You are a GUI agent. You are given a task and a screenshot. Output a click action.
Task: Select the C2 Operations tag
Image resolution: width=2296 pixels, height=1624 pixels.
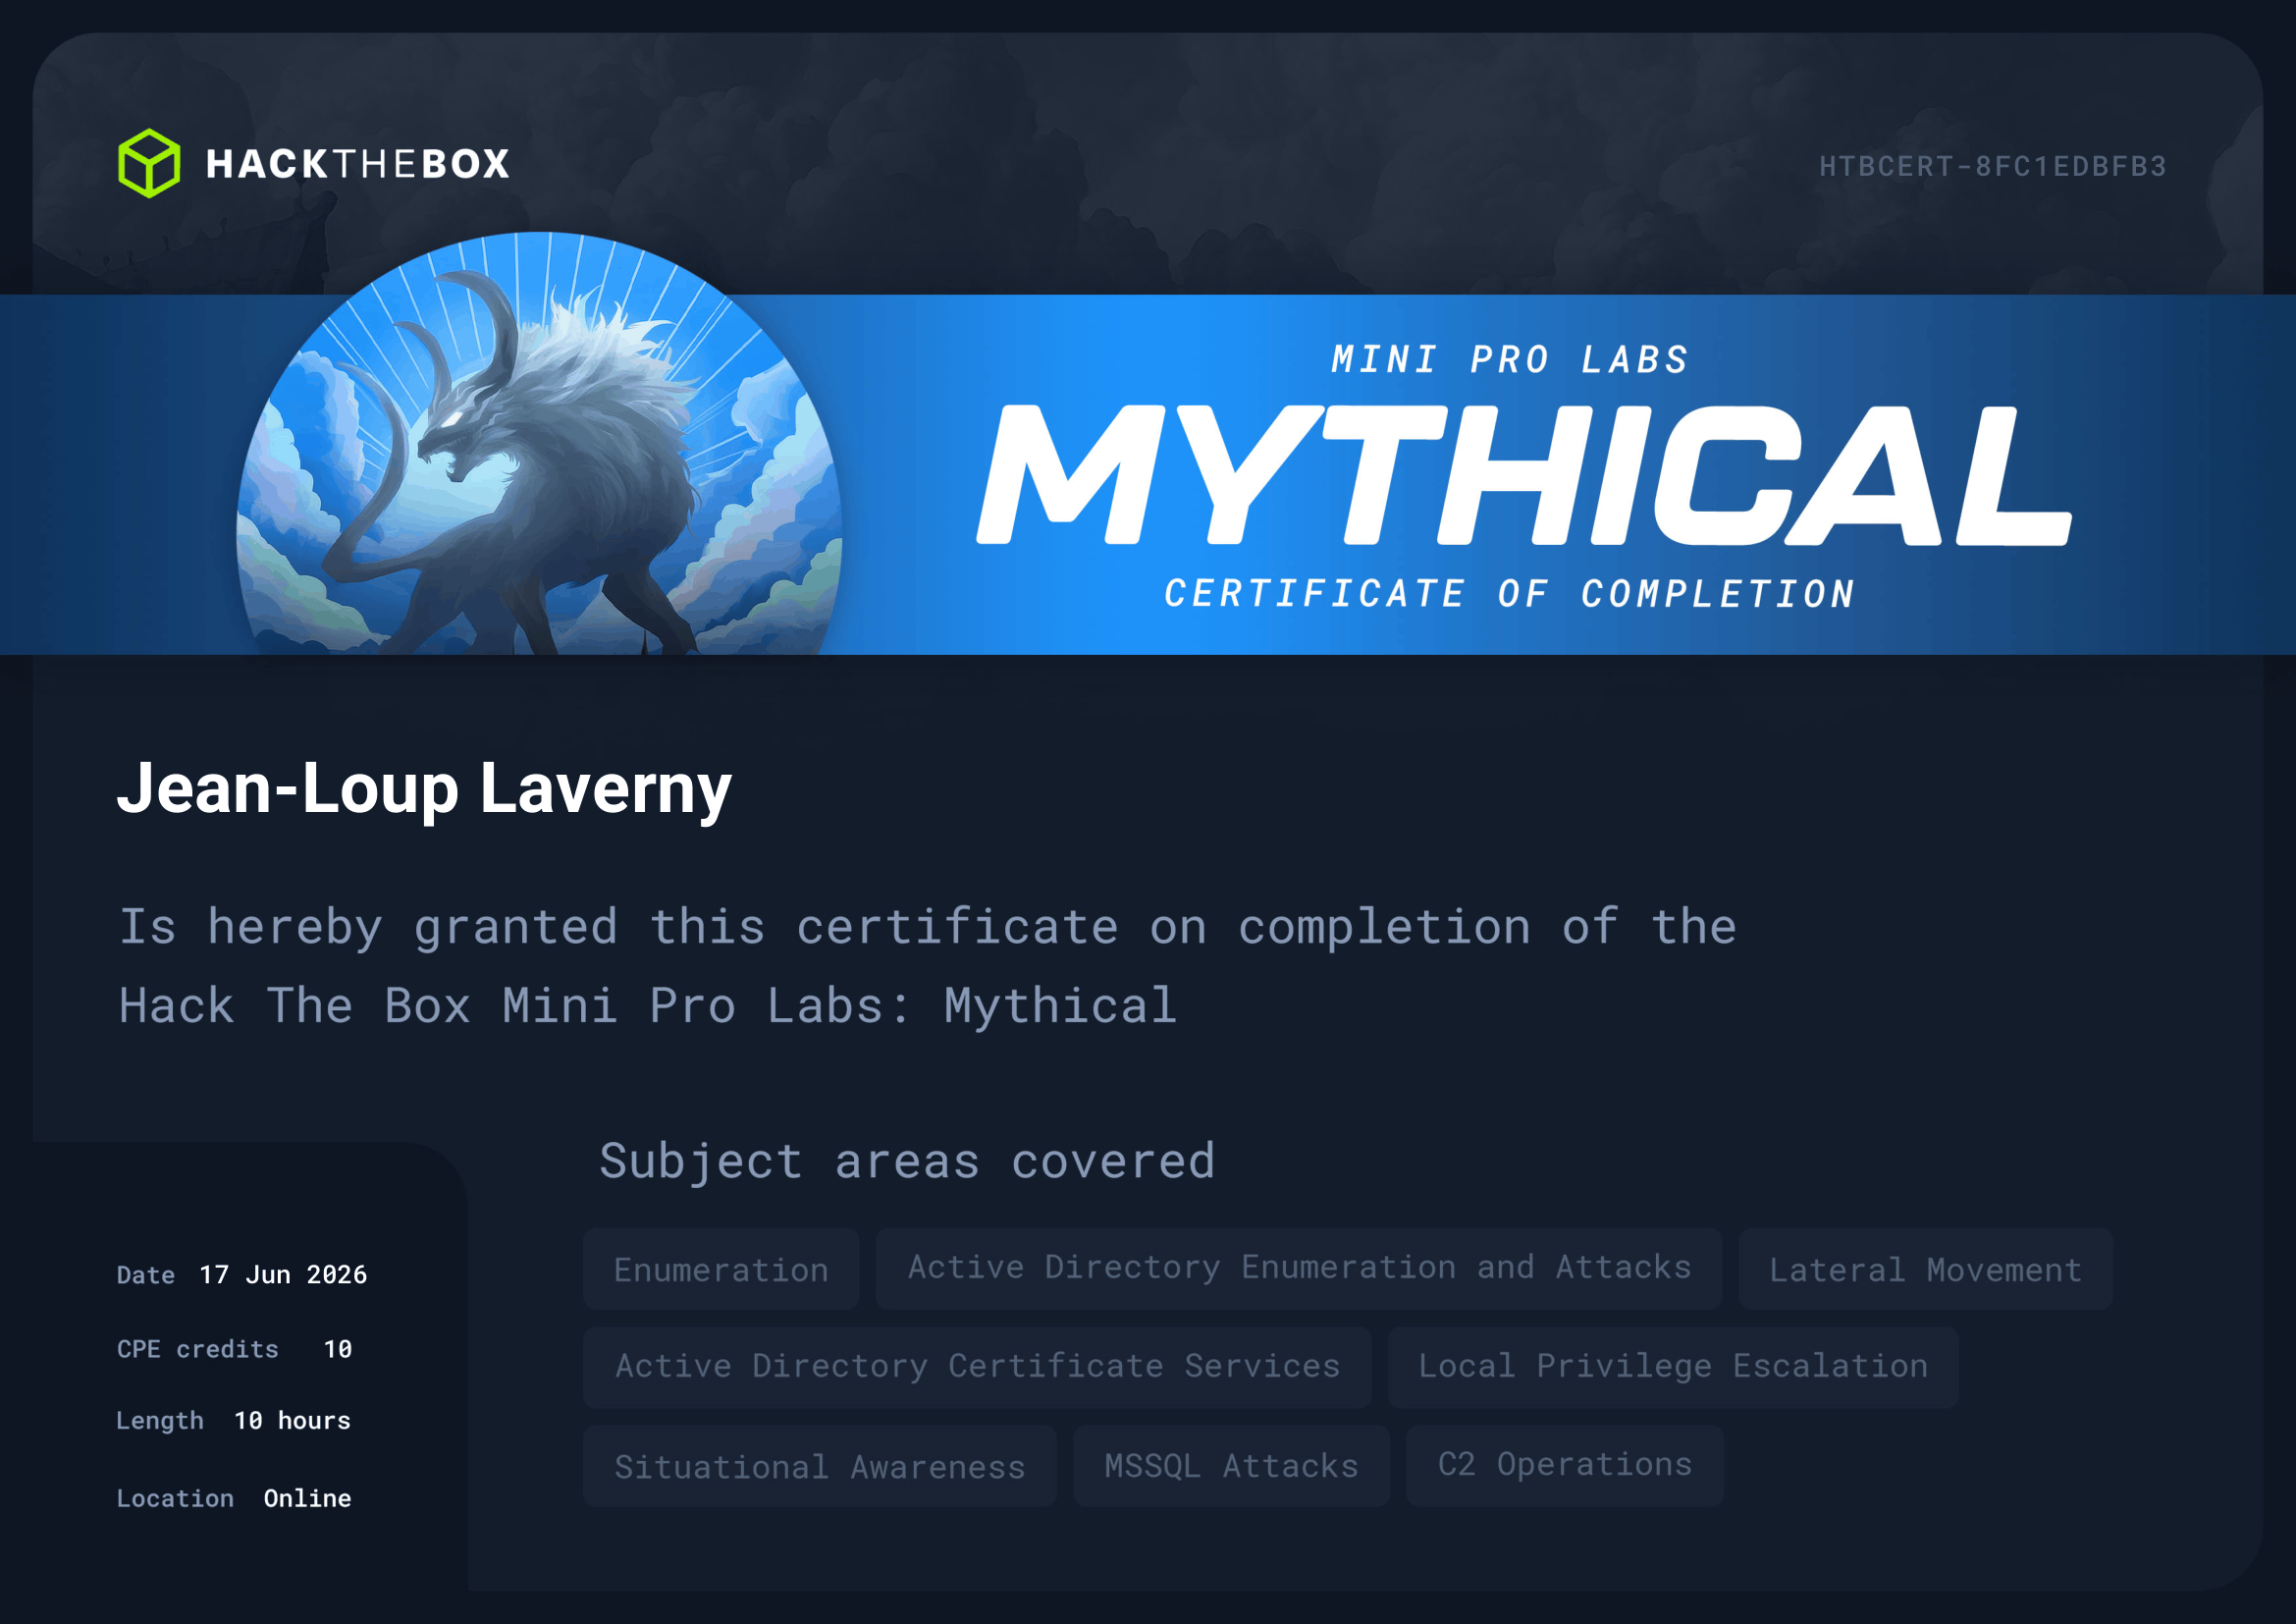(x=1565, y=1466)
